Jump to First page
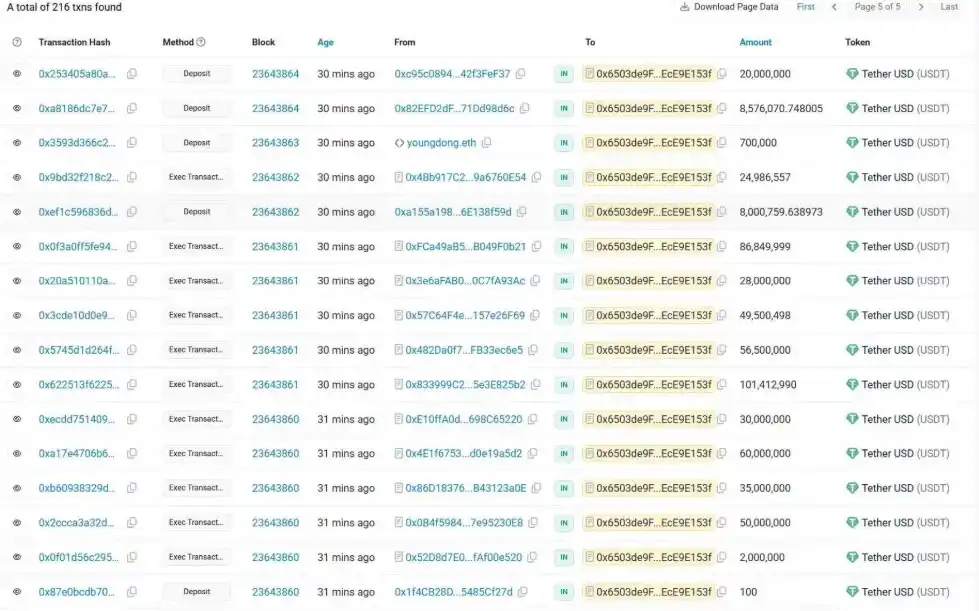The height and width of the screenshot is (611, 979). tap(805, 7)
